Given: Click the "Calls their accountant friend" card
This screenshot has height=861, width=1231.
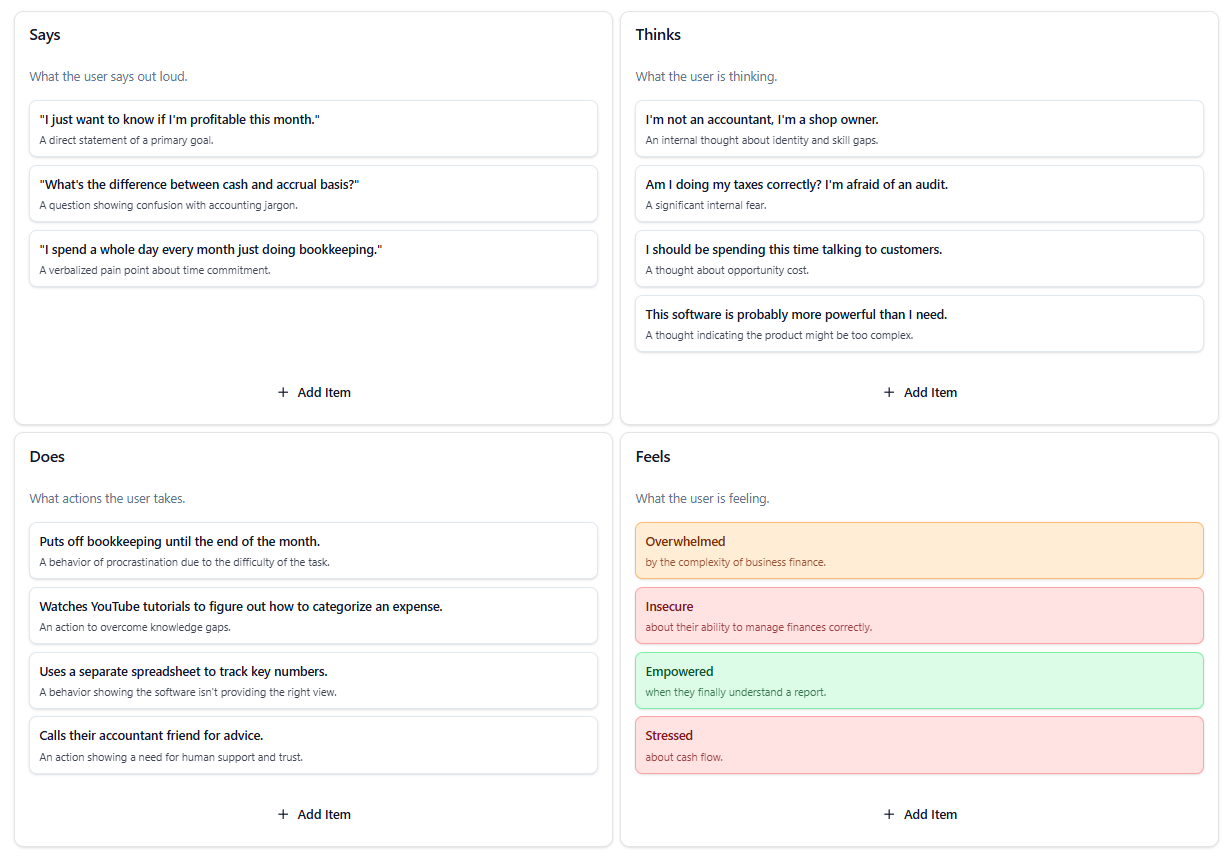Looking at the screenshot, I should (313, 745).
